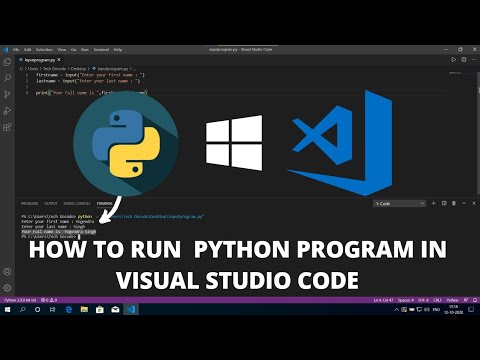Maximize the terminal panel with up chevron
Image resolution: width=480 pixels, height=360 pixels.
coord(464,203)
